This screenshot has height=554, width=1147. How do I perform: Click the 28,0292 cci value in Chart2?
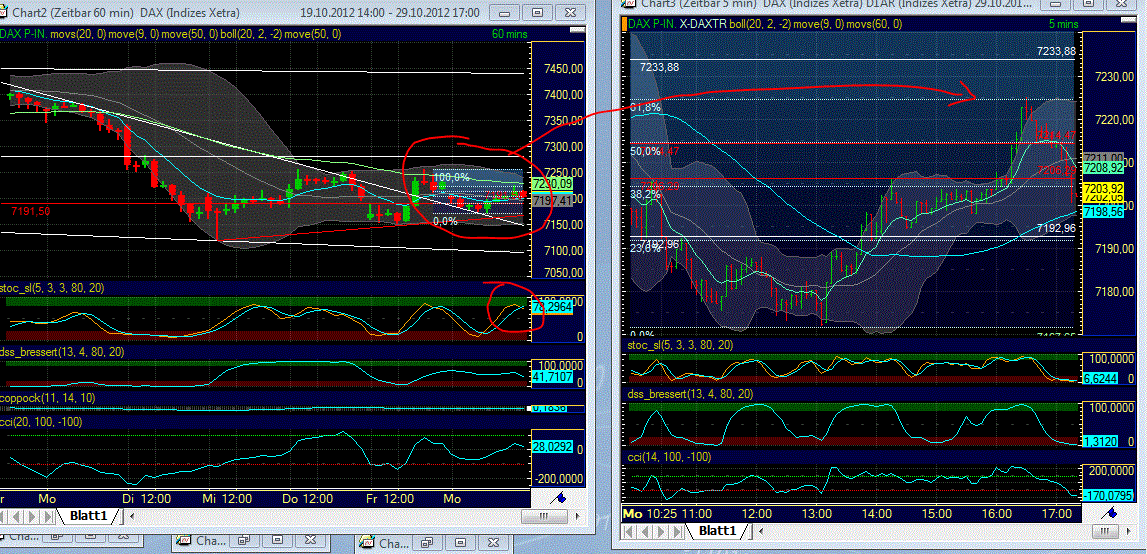(553, 445)
